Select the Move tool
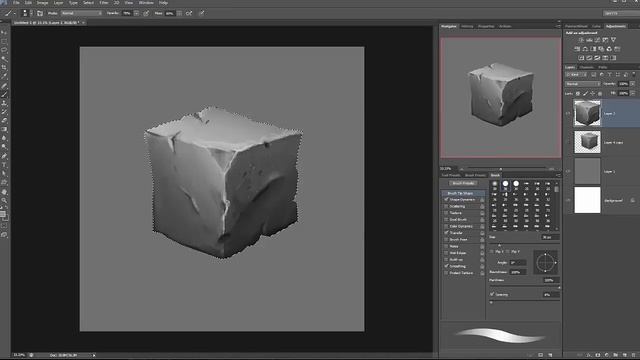640x360 pixels. [x=4, y=32]
